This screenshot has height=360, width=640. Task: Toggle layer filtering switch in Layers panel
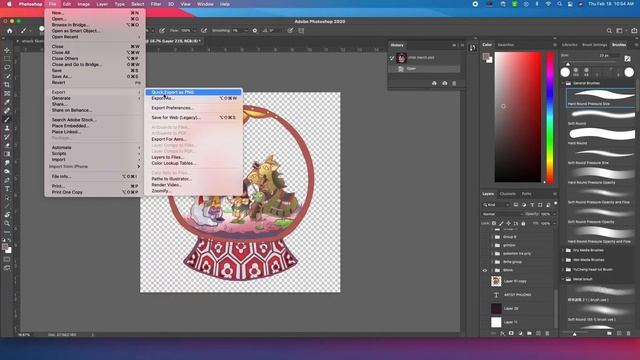556,203
